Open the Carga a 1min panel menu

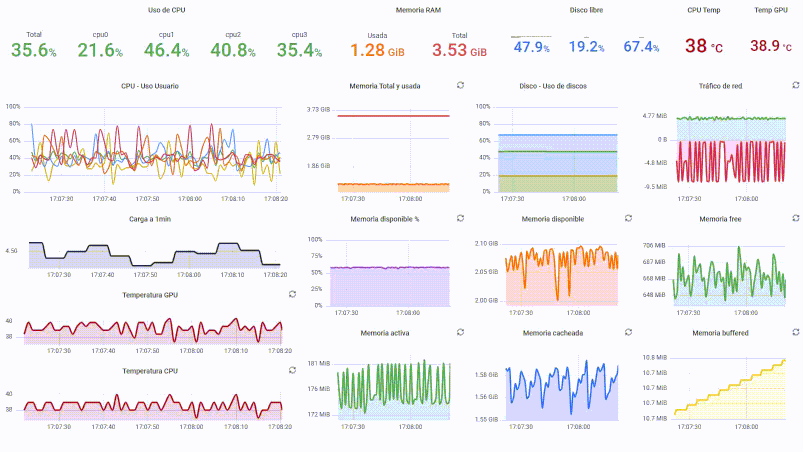point(150,218)
